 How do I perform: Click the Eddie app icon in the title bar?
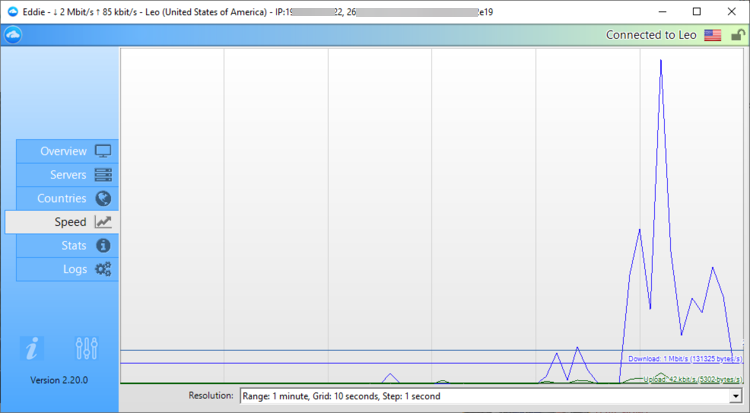[12, 11]
